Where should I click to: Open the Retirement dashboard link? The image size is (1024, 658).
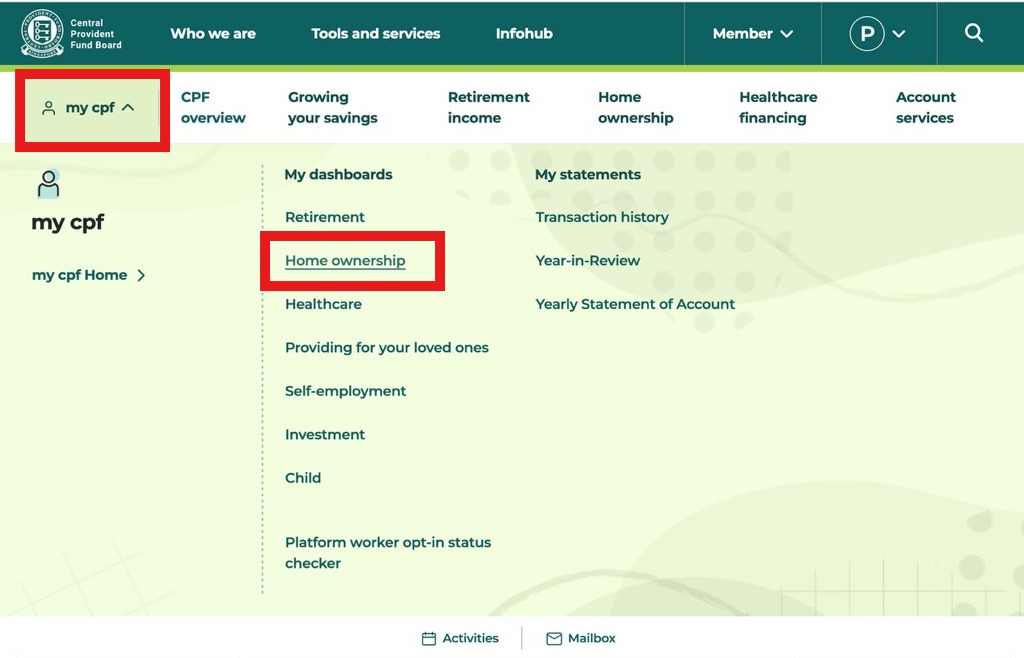[325, 217]
